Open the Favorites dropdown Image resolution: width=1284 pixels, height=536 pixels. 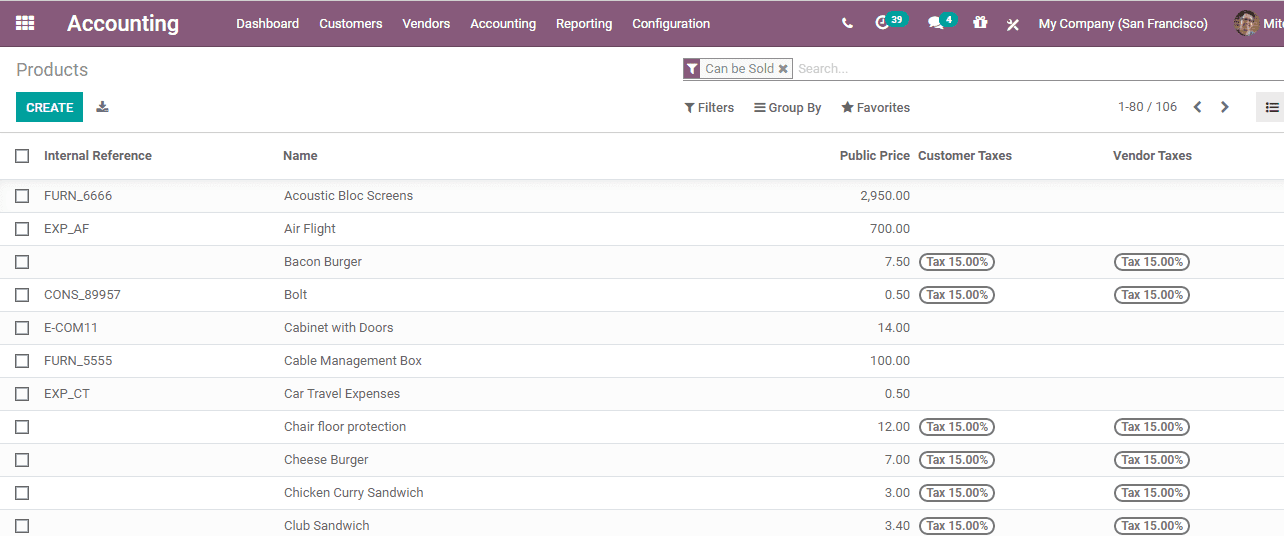[876, 108]
